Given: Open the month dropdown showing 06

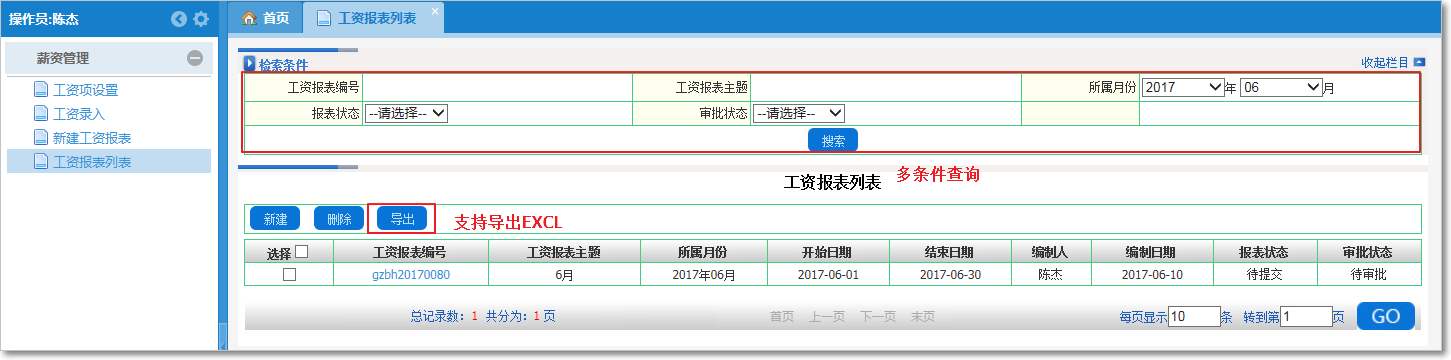Looking at the screenshot, I should (x=1281, y=87).
